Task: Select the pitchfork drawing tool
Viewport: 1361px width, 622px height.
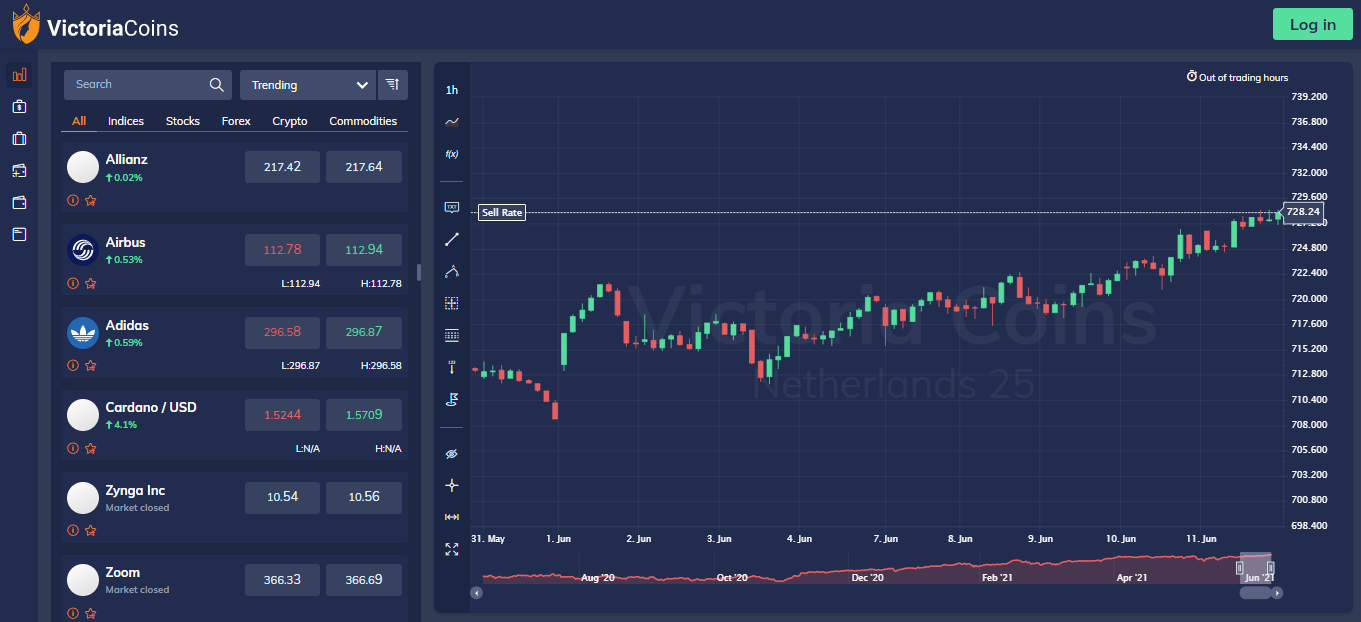Action: 452,271
